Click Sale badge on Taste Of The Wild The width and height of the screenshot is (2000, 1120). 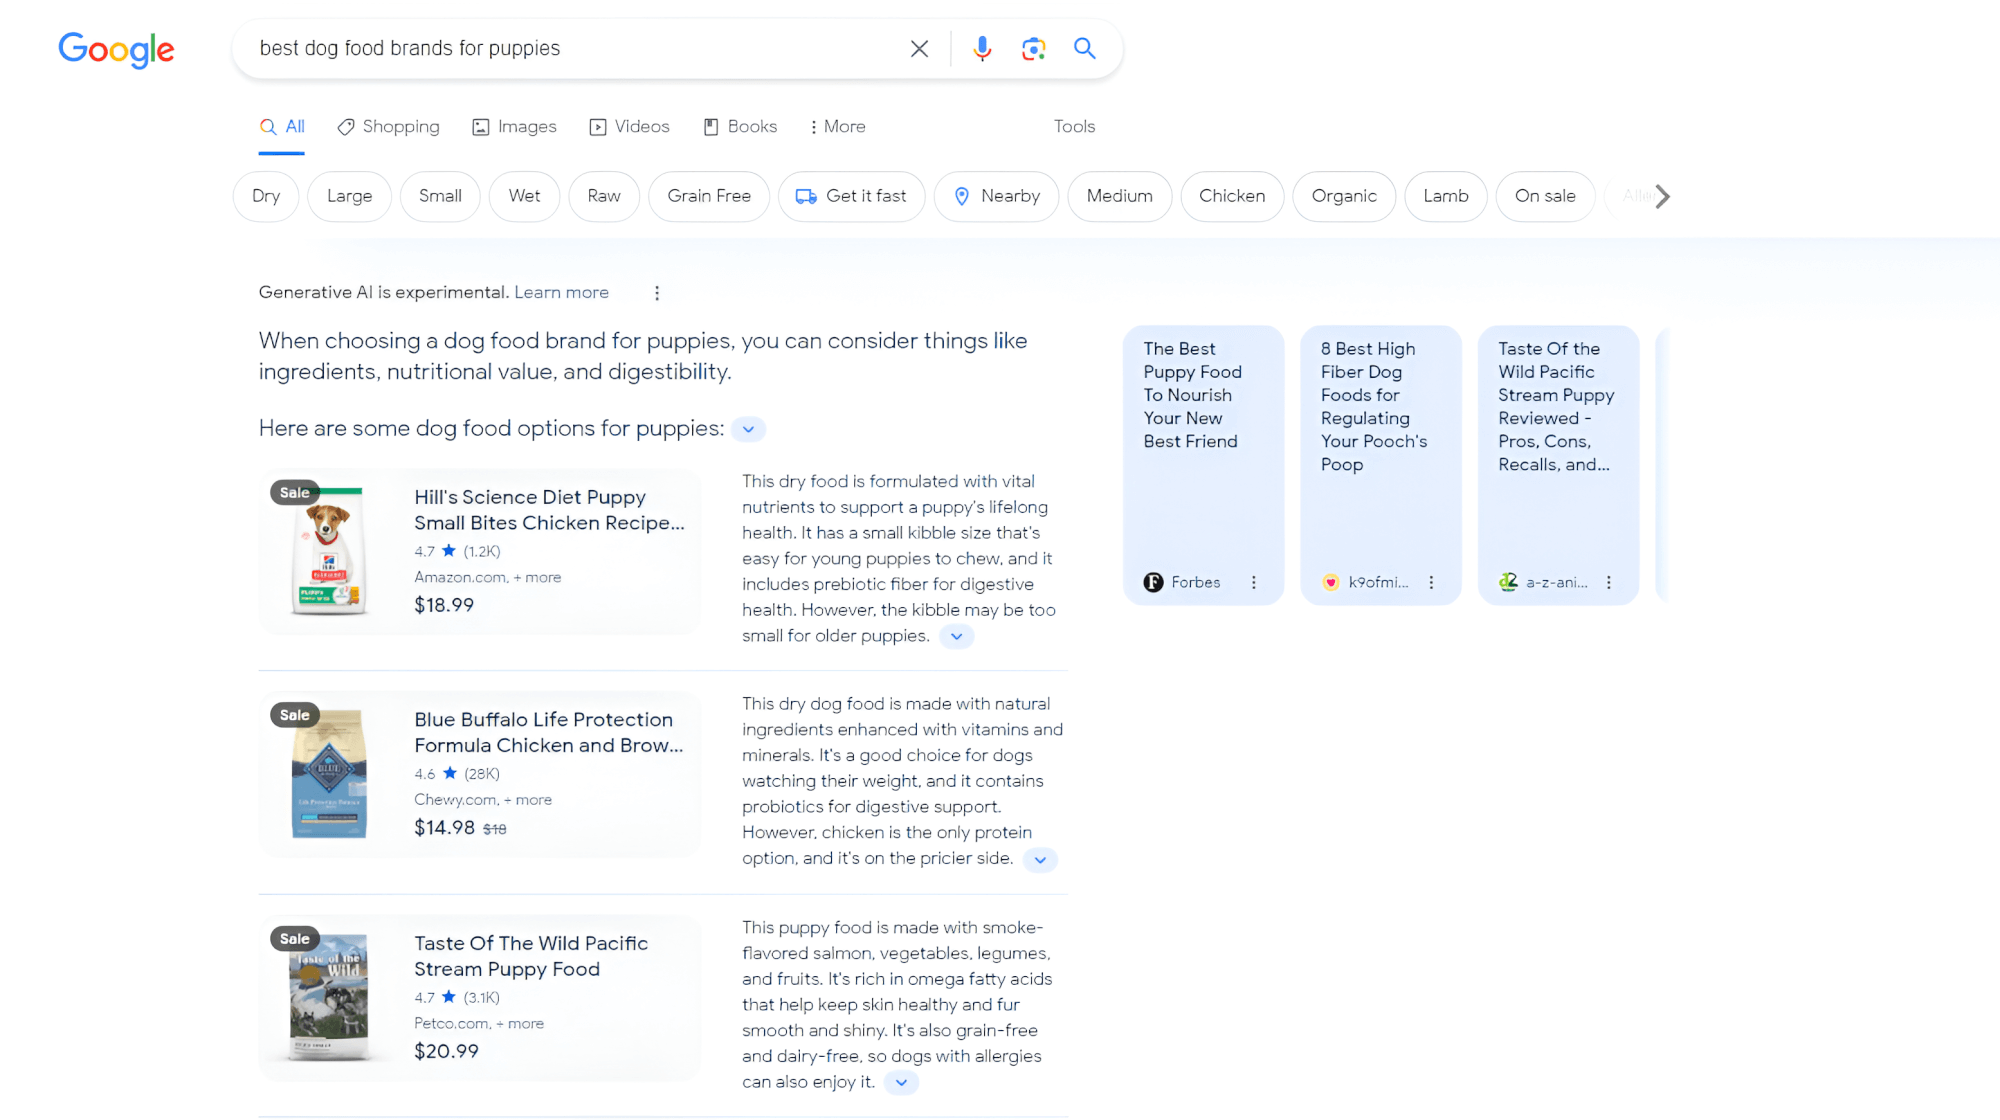point(294,938)
